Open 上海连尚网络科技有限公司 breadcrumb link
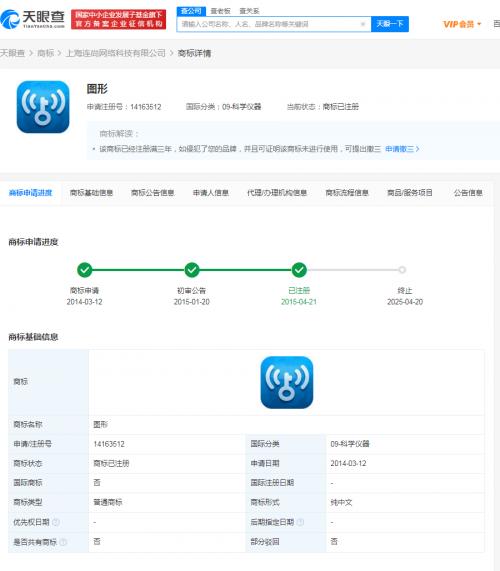The width and height of the screenshot is (500, 571). 116,53
